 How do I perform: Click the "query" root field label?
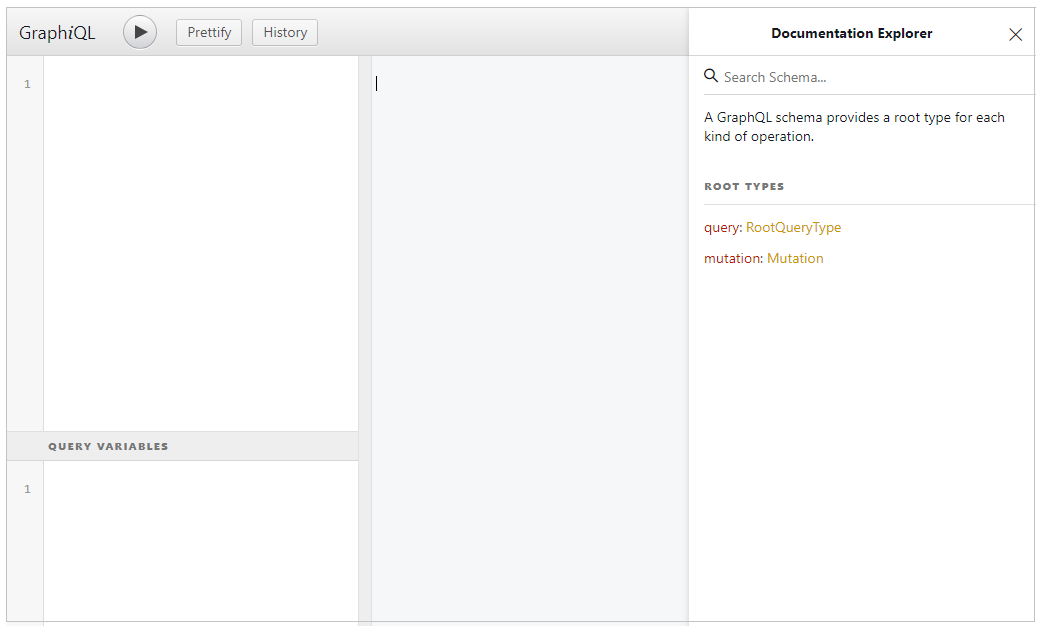(x=721, y=227)
